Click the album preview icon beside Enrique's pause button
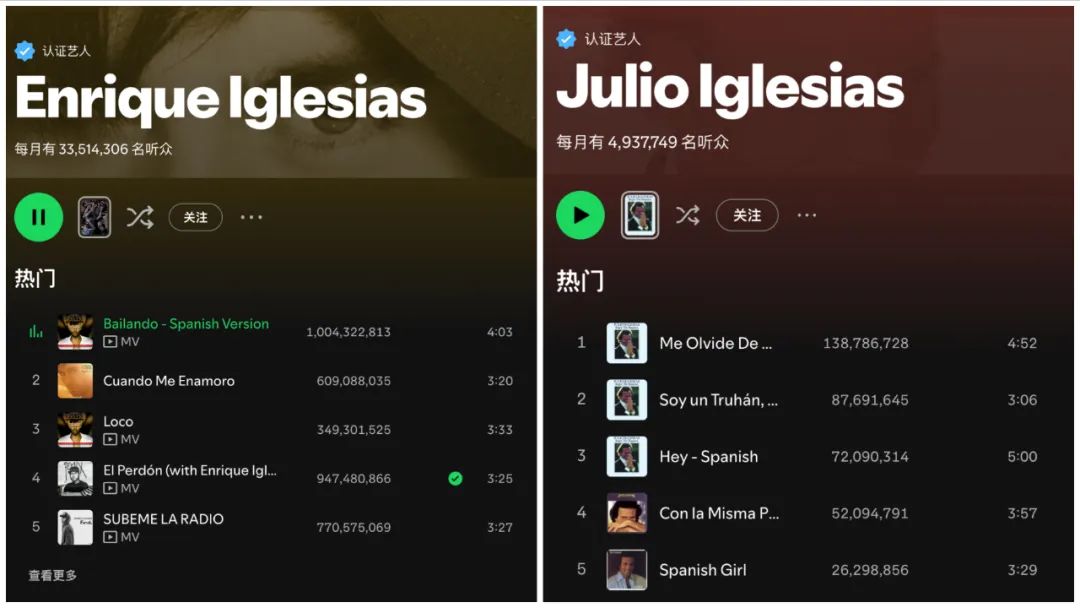Screen dimensions: 1080x608 click(x=94, y=217)
